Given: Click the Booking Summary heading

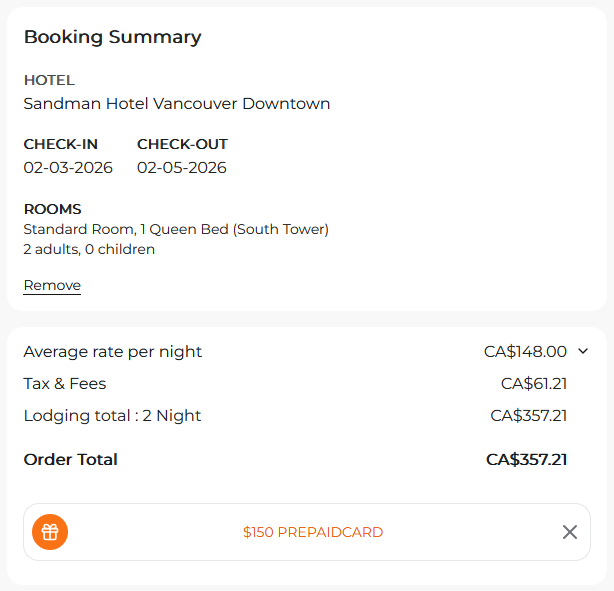Looking at the screenshot, I should (x=113, y=38).
